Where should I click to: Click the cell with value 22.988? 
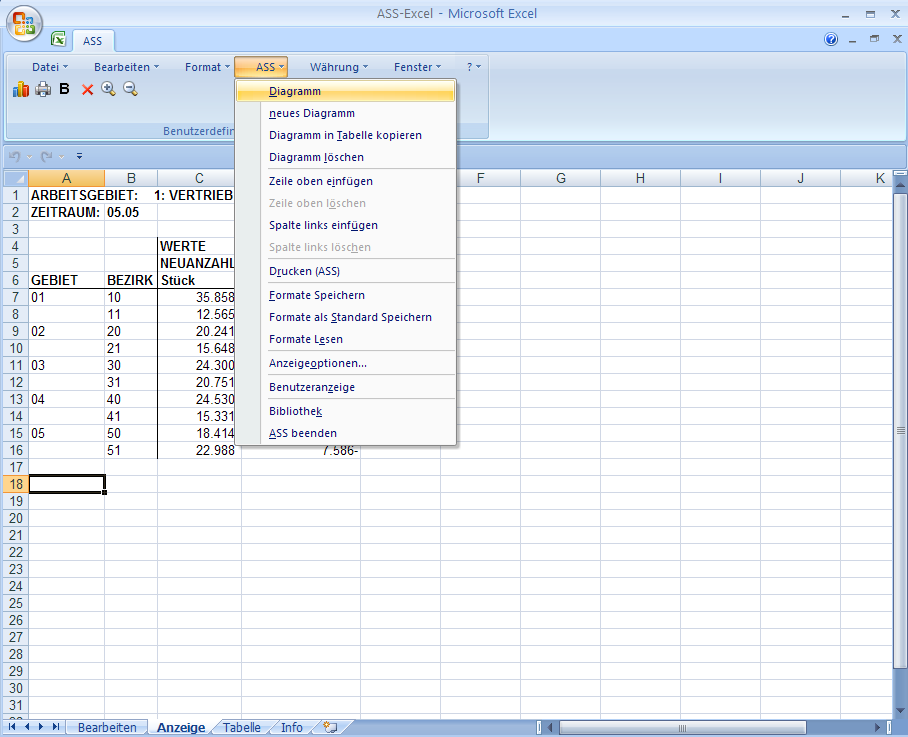199,450
